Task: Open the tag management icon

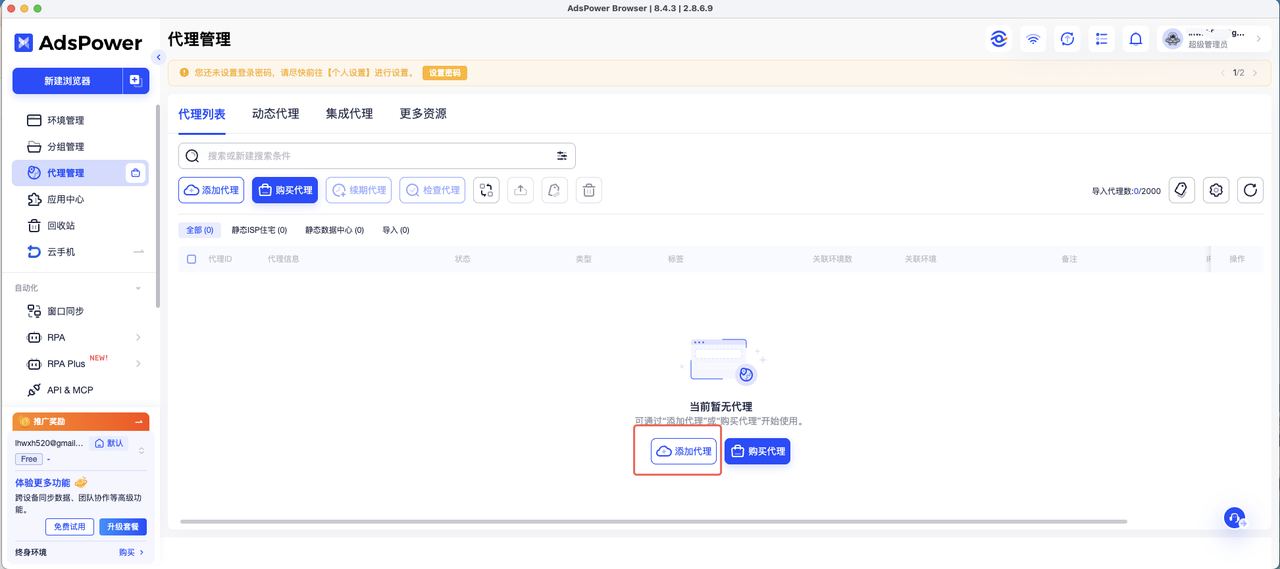Action: [1182, 190]
